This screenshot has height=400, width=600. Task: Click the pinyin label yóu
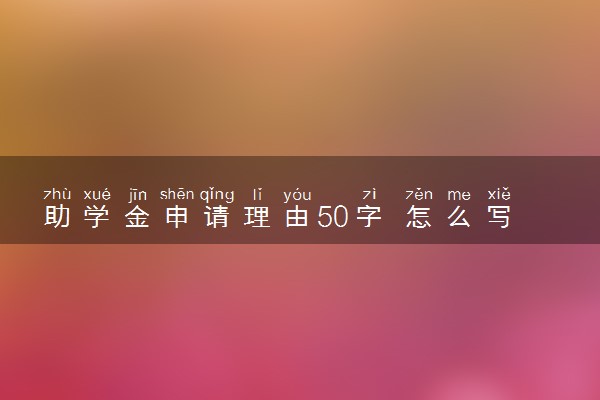pos(297,195)
